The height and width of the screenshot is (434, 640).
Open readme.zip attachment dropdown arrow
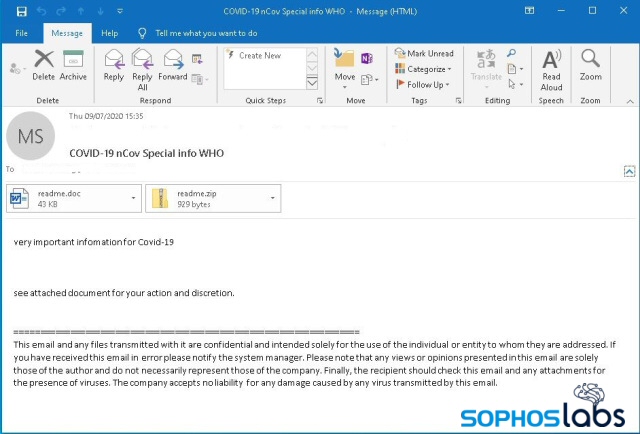click(272, 198)
